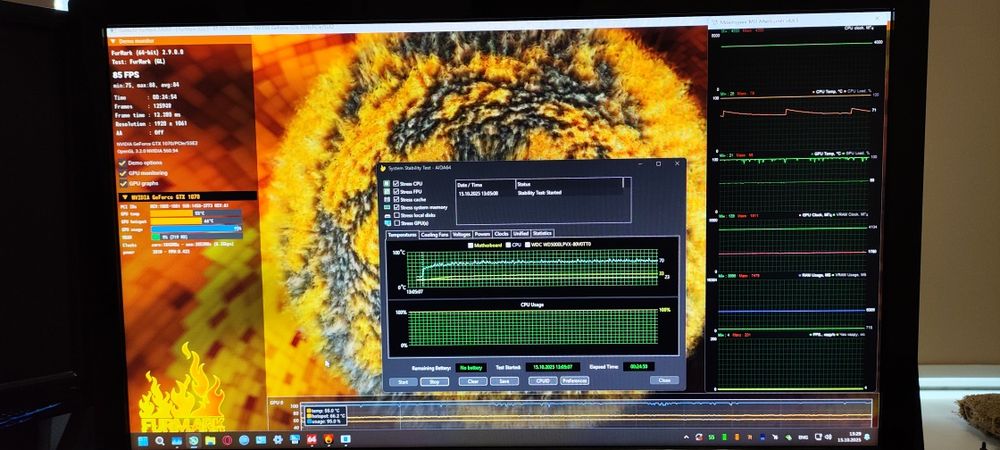Click the AIDA64 title bar flame icon
The width and height of the screenshot is (1000, 450).
click(383, 168)
